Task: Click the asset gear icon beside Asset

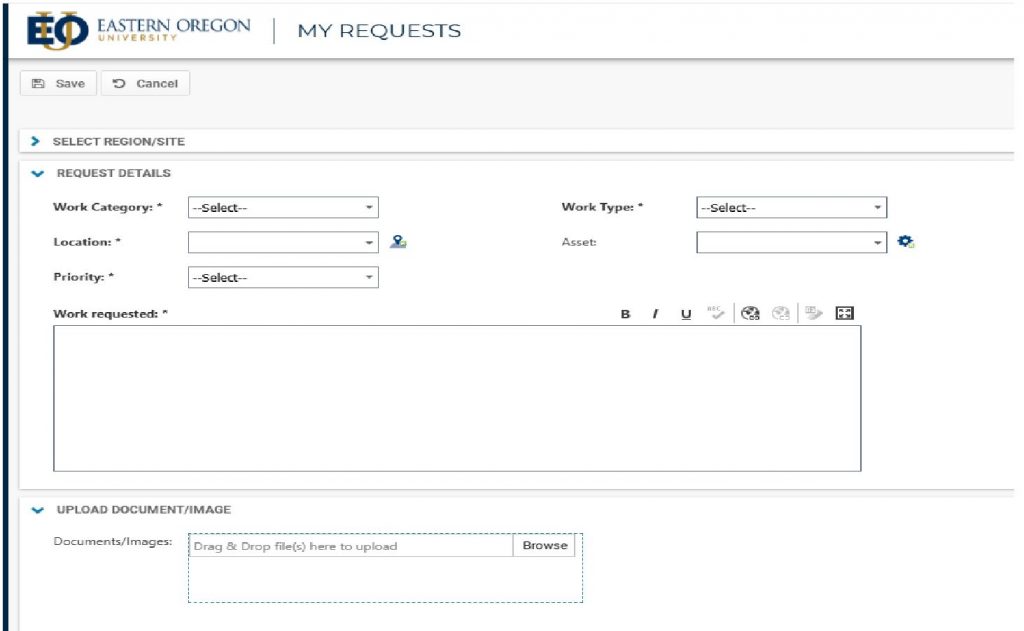Action: click(906, 242)
